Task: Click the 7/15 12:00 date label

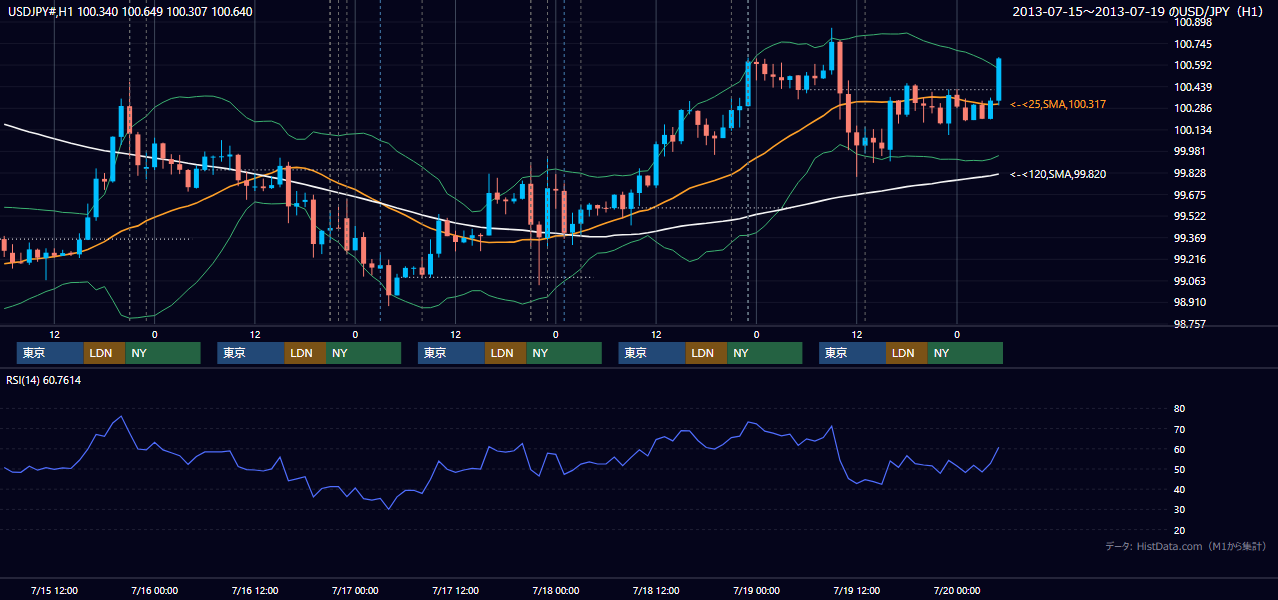Action: click(55, 590)
